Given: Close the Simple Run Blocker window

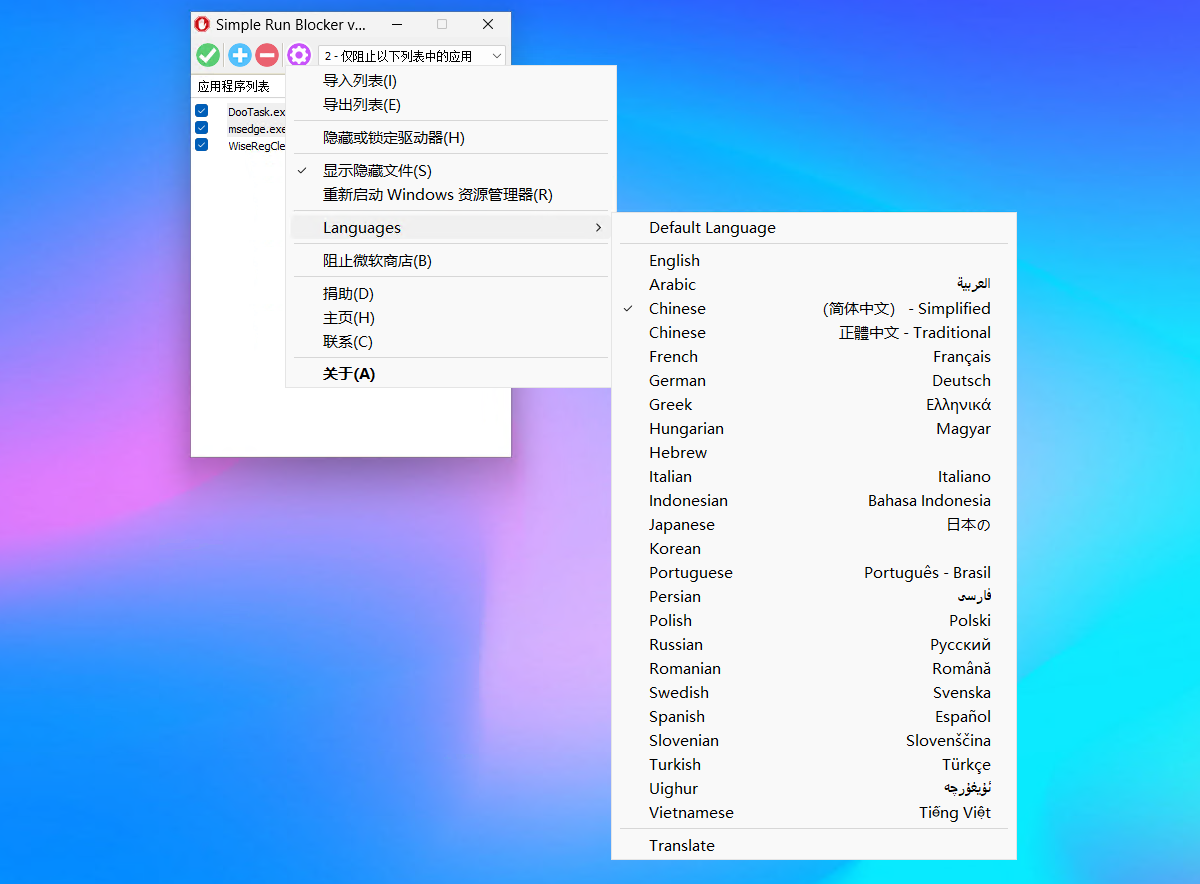Looking at the screenshot, I should [x=488, y=24].
